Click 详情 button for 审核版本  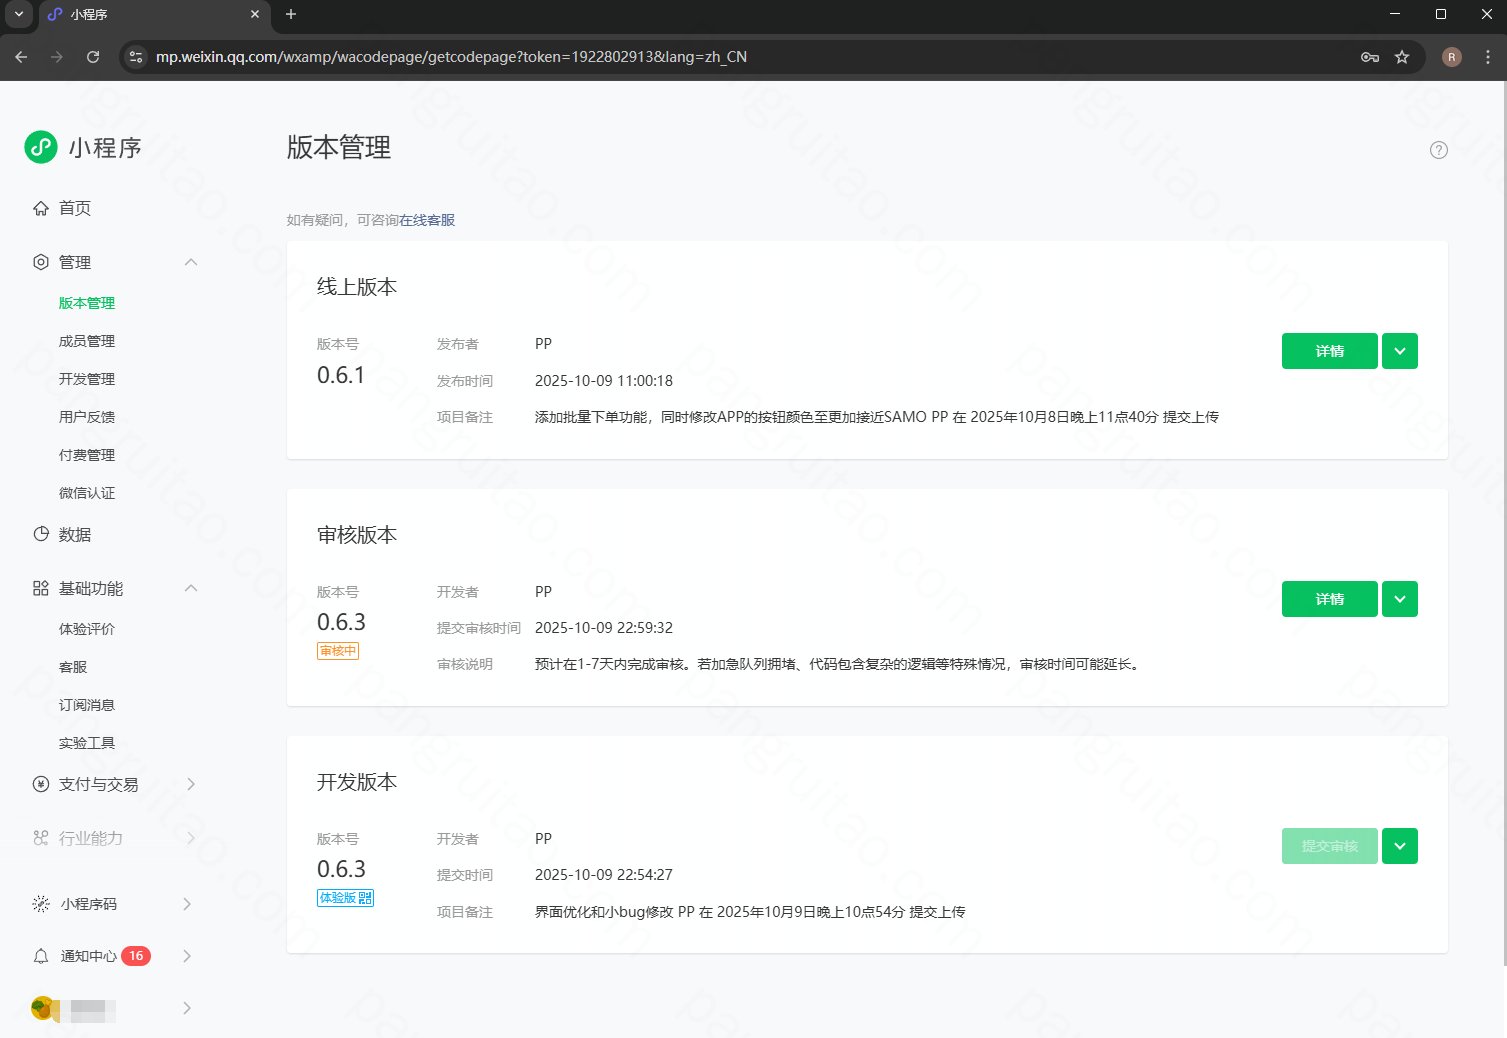1329,599
